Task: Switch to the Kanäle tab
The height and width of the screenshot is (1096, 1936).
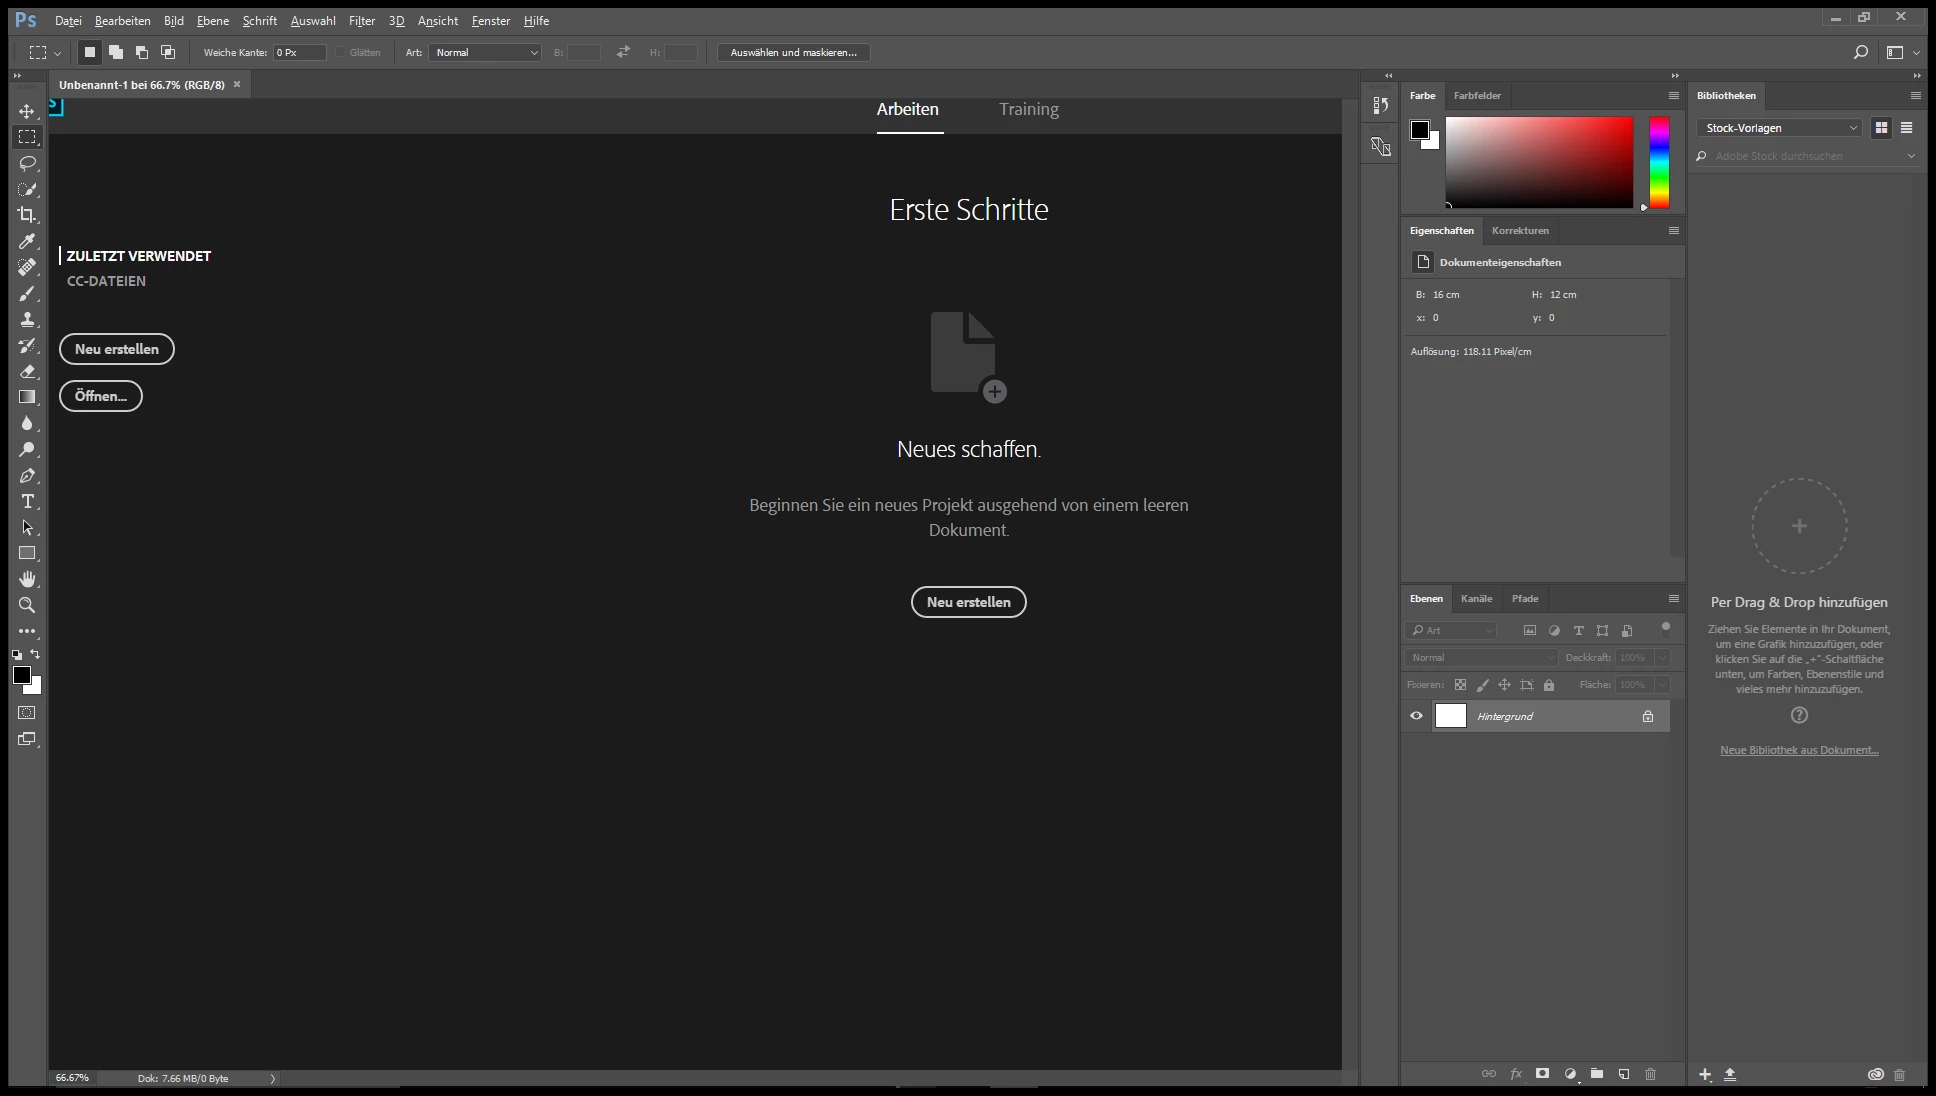Action: (1476, 599)
